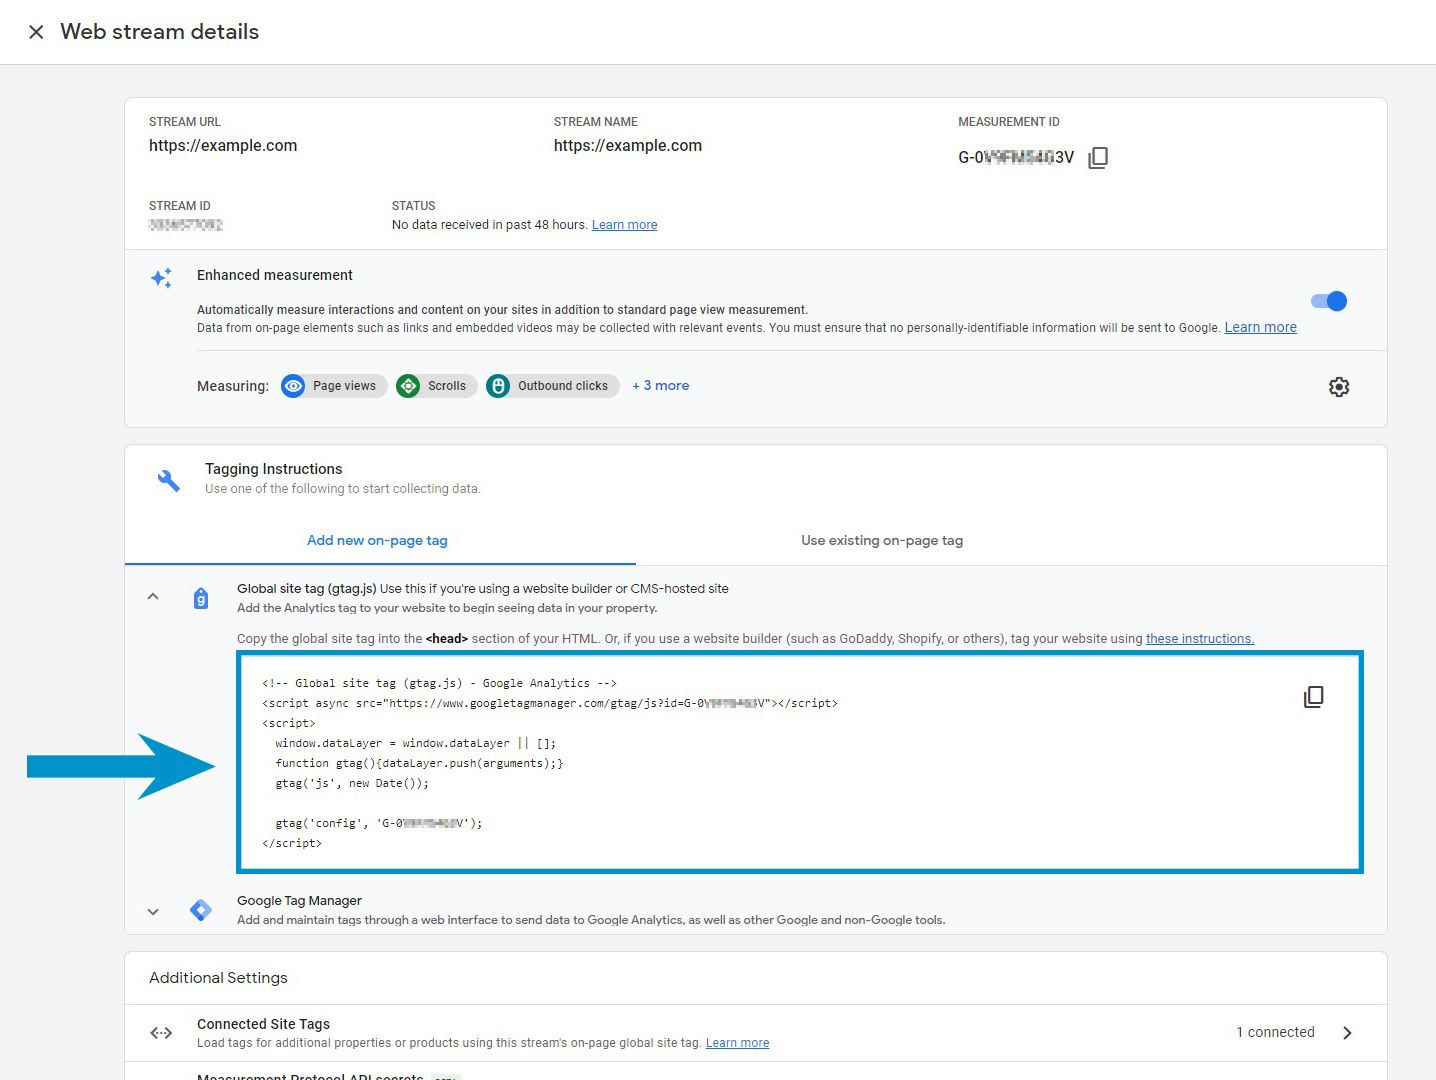Click the Enhanced measurement sparkle icon
Viewport: 1436px width, 1080px height.
point(161,279)
